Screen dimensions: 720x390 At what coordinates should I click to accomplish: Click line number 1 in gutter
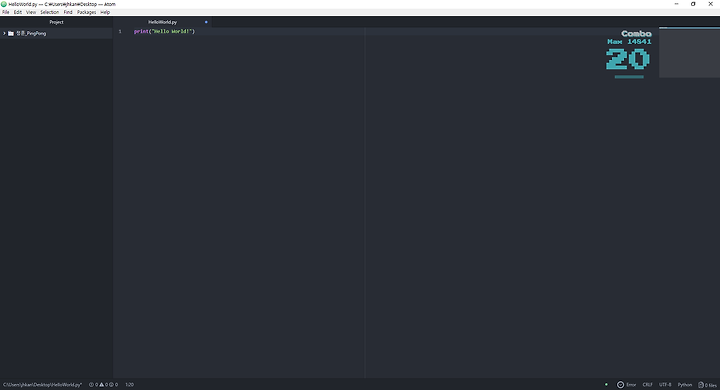(x=120, y=31)
